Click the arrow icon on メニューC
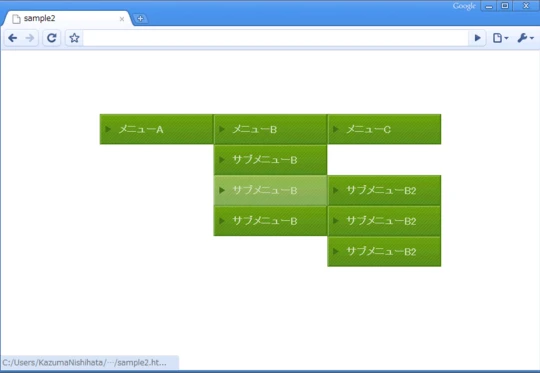 point(335,129)
